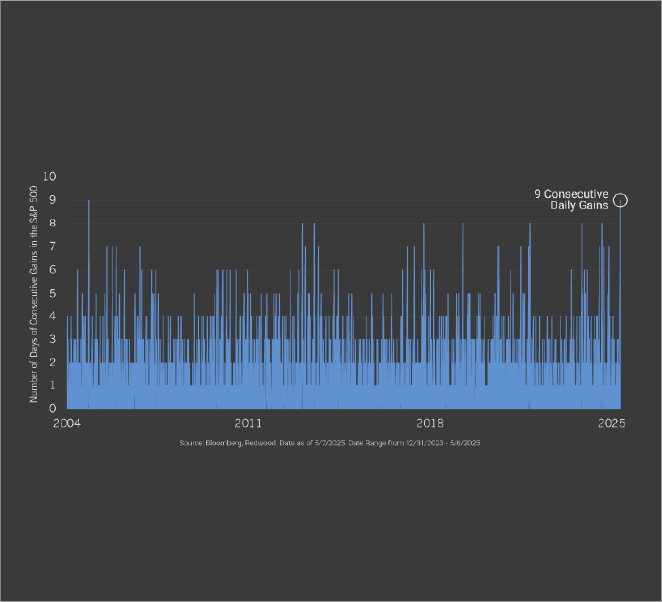Select the 2011 x-axis label
662x602 pixels.
point(249,423)
